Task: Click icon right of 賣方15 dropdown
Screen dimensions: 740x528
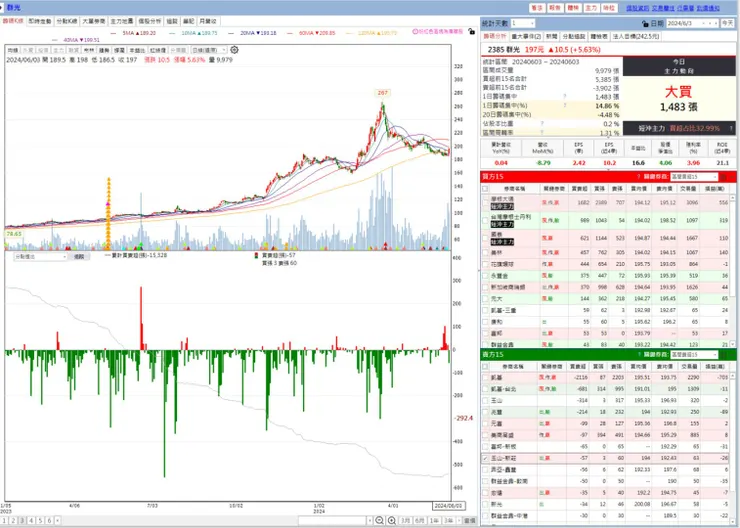Action: click(723, 355)
